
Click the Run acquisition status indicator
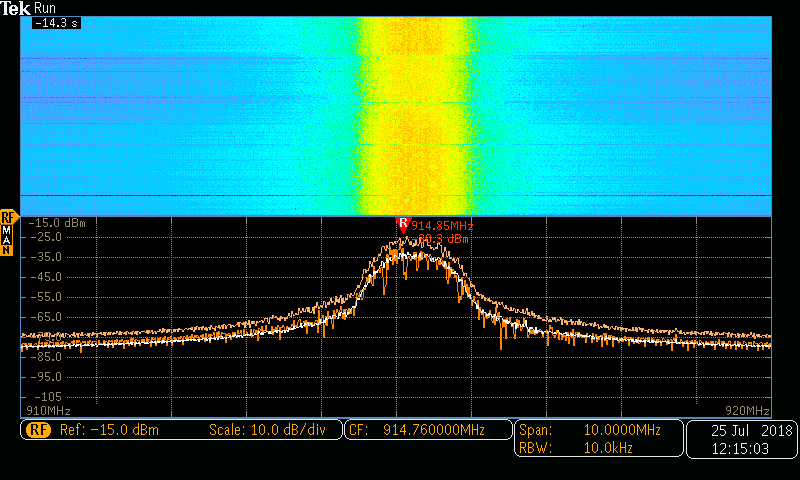(x=46, y=7)
